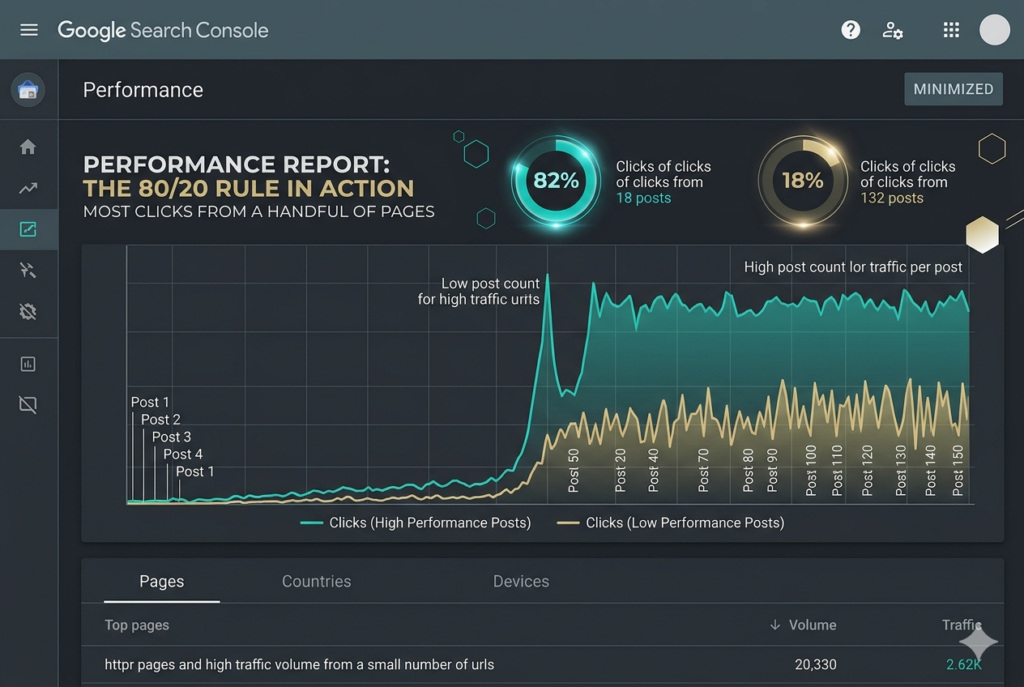Toggle Clicks (Low Performance Posts) legend
Screen dimensions: 1024x687
click(x=671, y=523)
